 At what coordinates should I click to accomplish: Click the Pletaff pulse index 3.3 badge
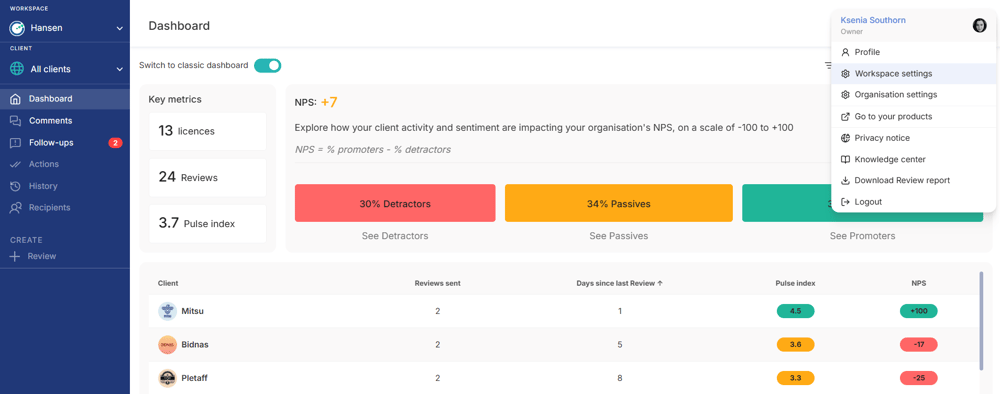point(795,378)
